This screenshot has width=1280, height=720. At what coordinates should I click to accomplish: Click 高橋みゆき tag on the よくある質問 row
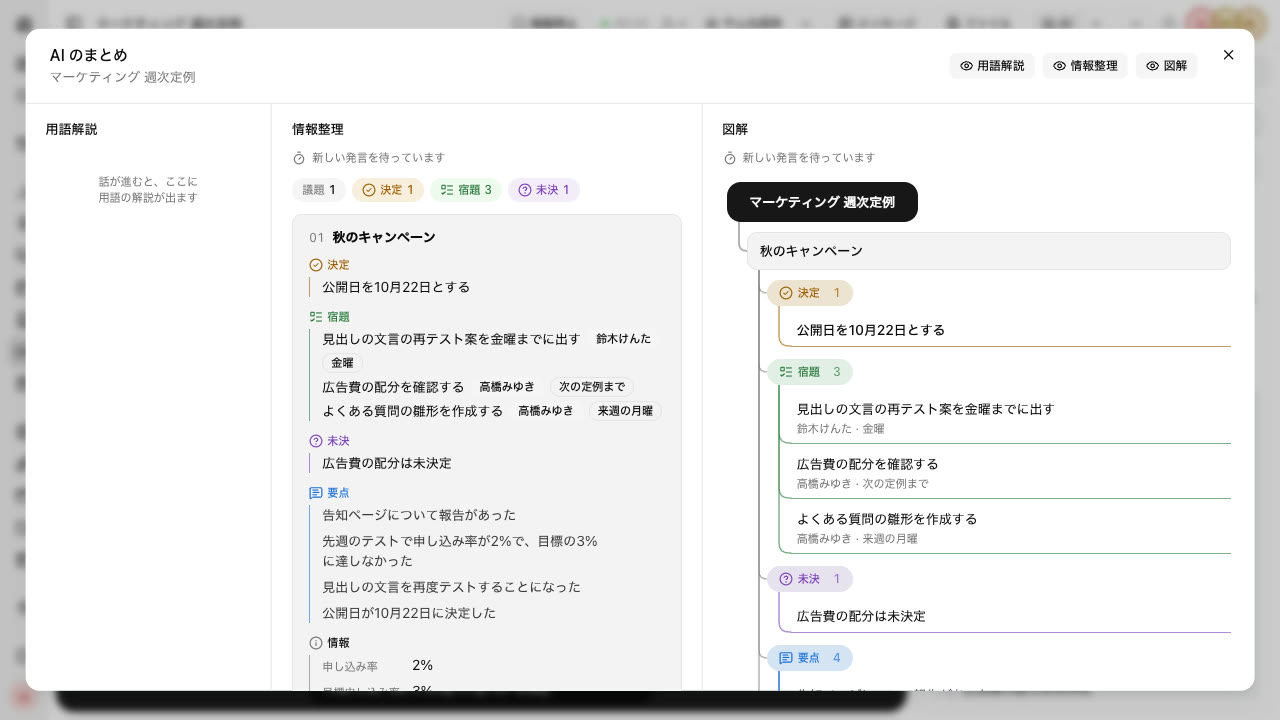point(546,411)
